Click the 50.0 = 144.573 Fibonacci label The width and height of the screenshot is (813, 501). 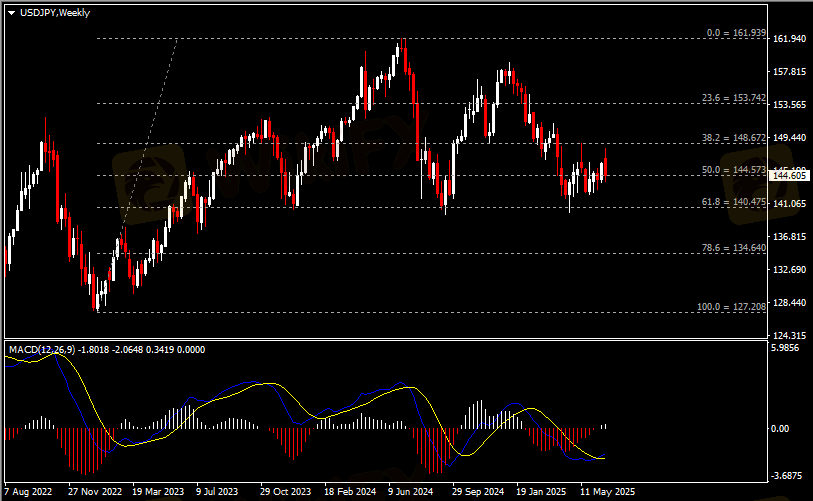click(x=734, y=171)
